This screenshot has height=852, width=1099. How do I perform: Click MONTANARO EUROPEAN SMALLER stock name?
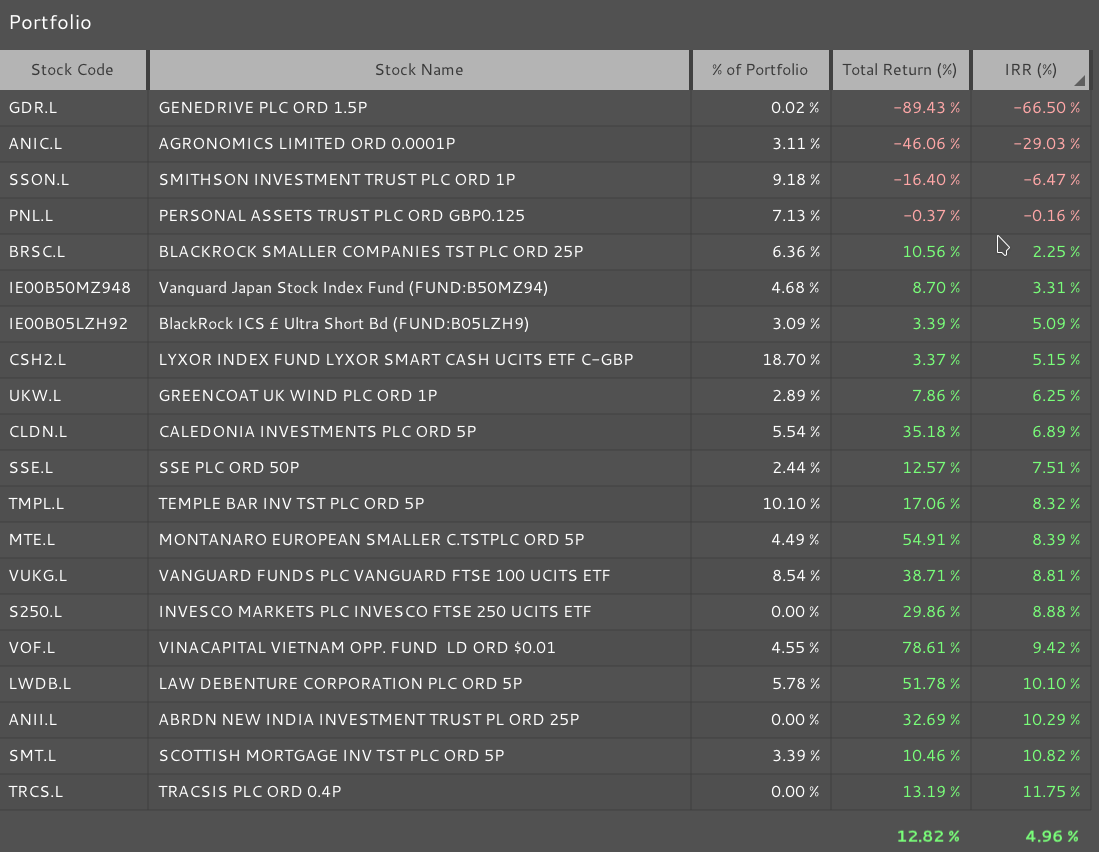[371, 540]
